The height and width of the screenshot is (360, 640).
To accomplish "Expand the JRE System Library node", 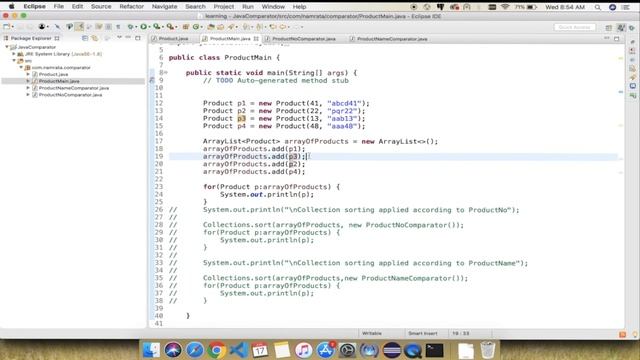I will coord(14,54).
